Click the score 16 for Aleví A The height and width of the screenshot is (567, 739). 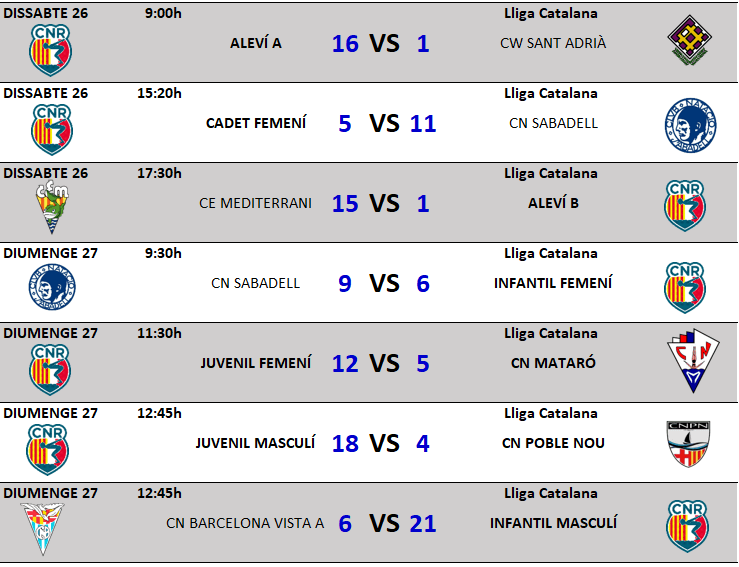coord(345,43)
